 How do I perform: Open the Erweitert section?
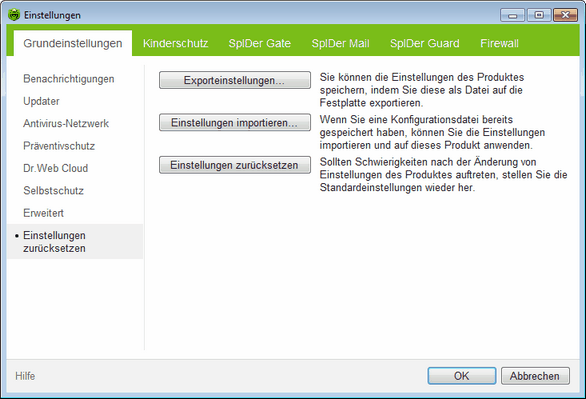(x=43, y=213)
